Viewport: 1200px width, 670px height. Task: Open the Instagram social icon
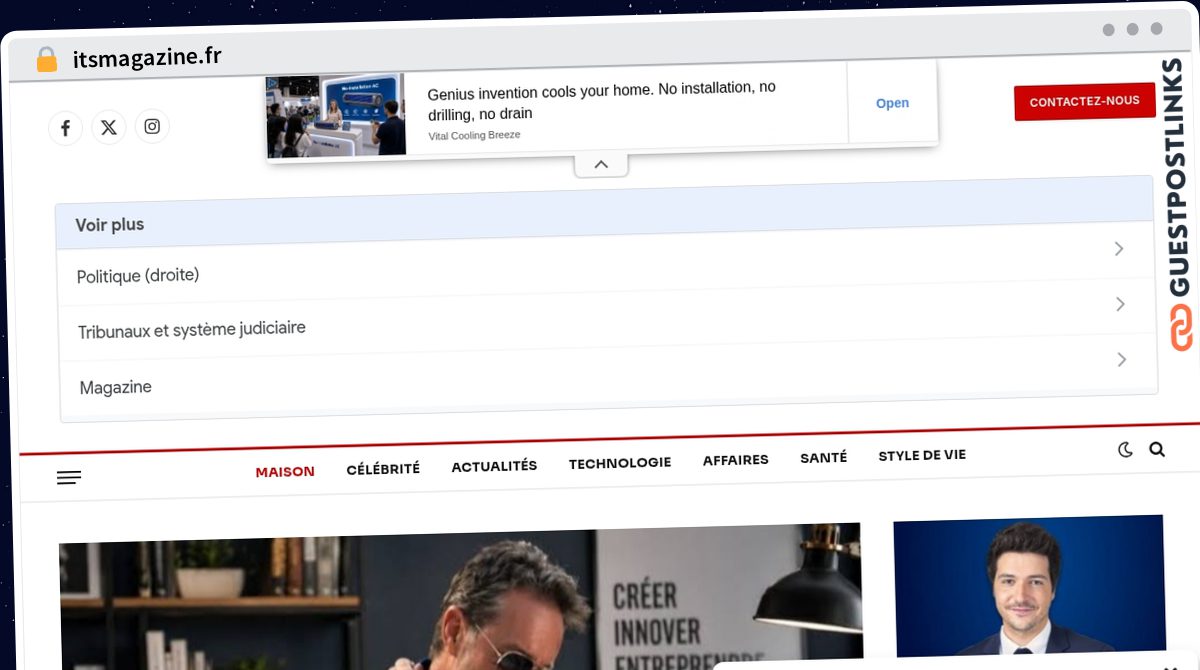152,126
